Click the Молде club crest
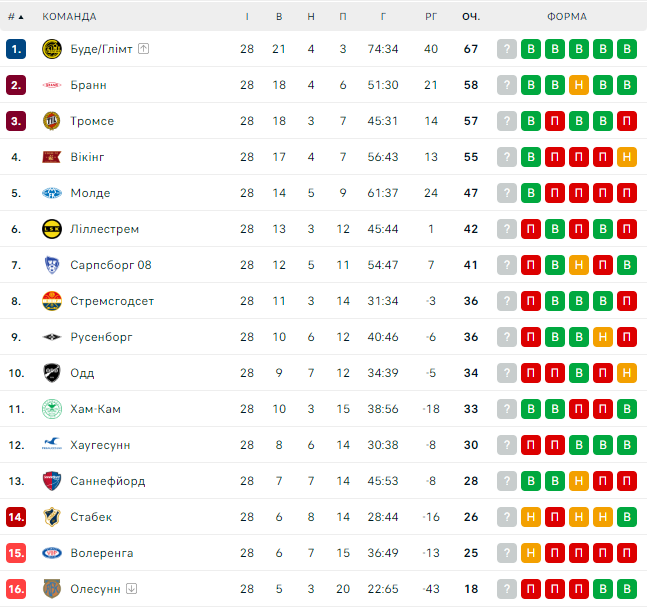 point(52,193)
